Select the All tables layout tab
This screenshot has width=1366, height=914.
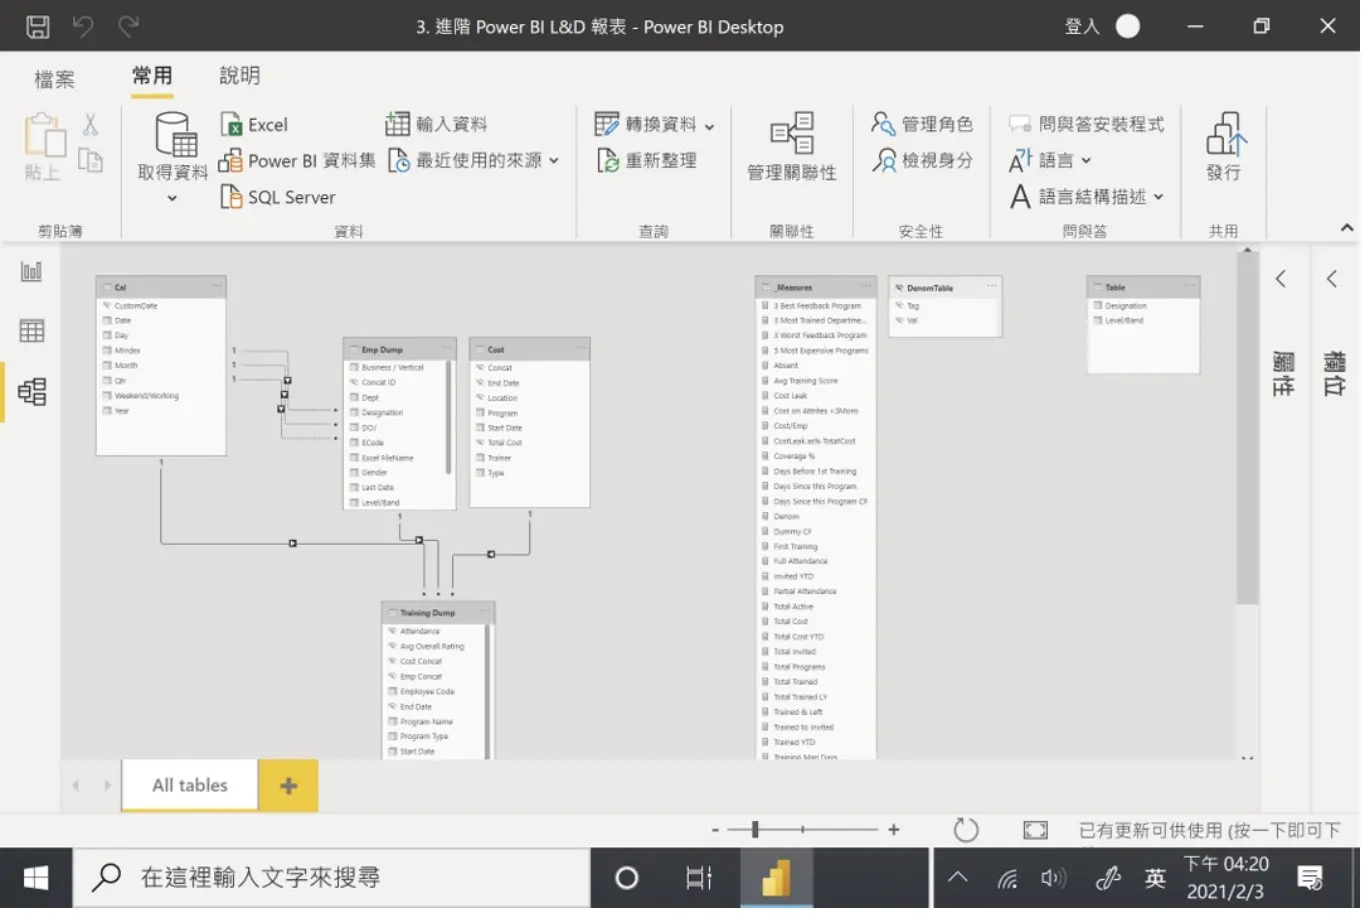pyautogui.click(x=190, y=786)
